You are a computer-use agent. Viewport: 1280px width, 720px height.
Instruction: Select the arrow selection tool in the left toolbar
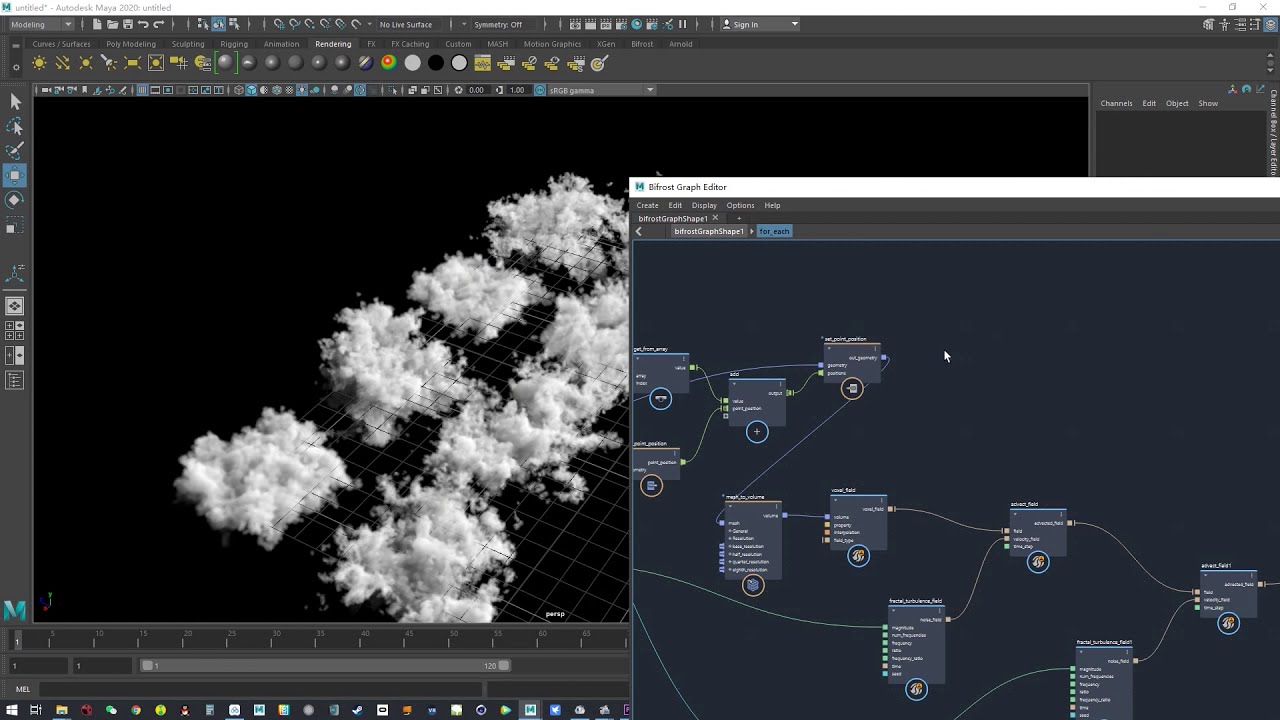(x=15, y=101)
